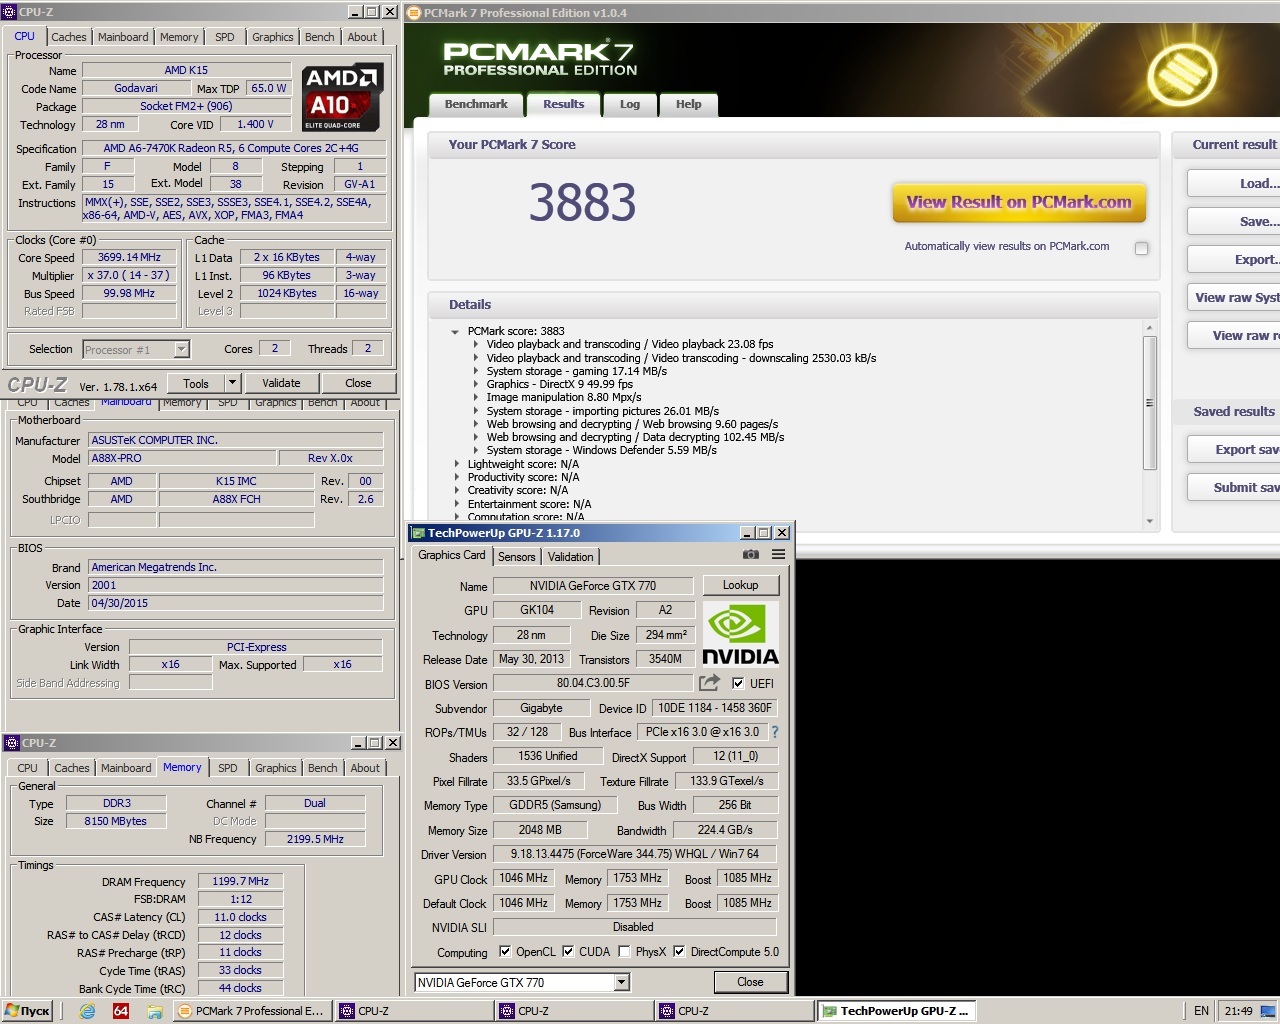The image size is (1280, 1024).
Task: Click the CPU-Z icon in the Memory window title
Action: pyautogui.click(x=12, y=743)
